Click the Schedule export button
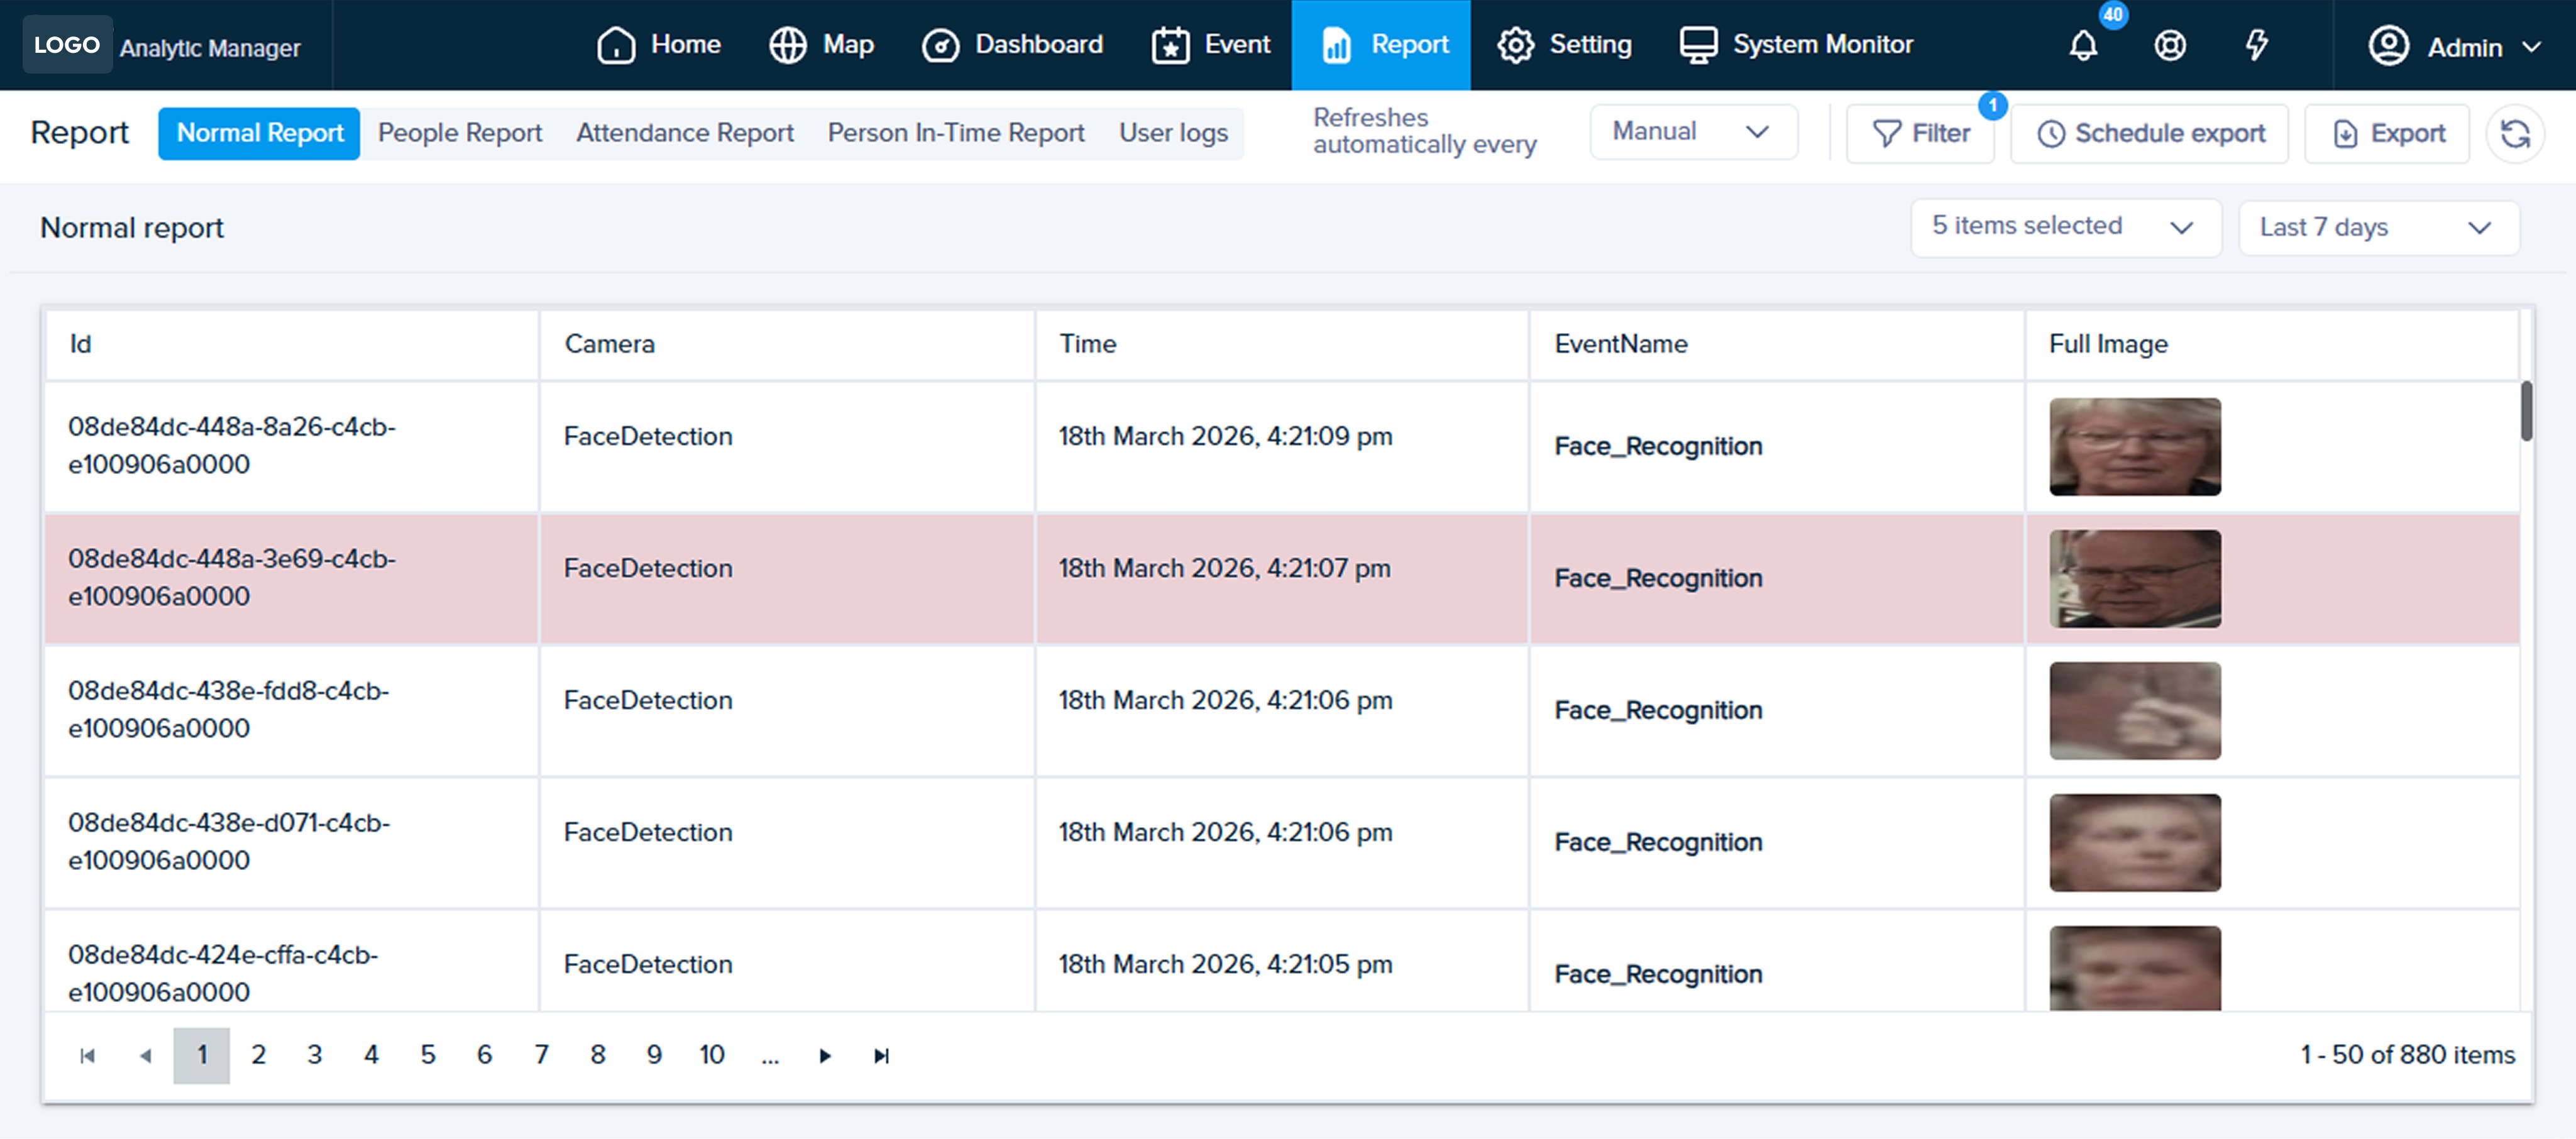This screenshot has width=2576, height=1139. [x=2149, y=133]
